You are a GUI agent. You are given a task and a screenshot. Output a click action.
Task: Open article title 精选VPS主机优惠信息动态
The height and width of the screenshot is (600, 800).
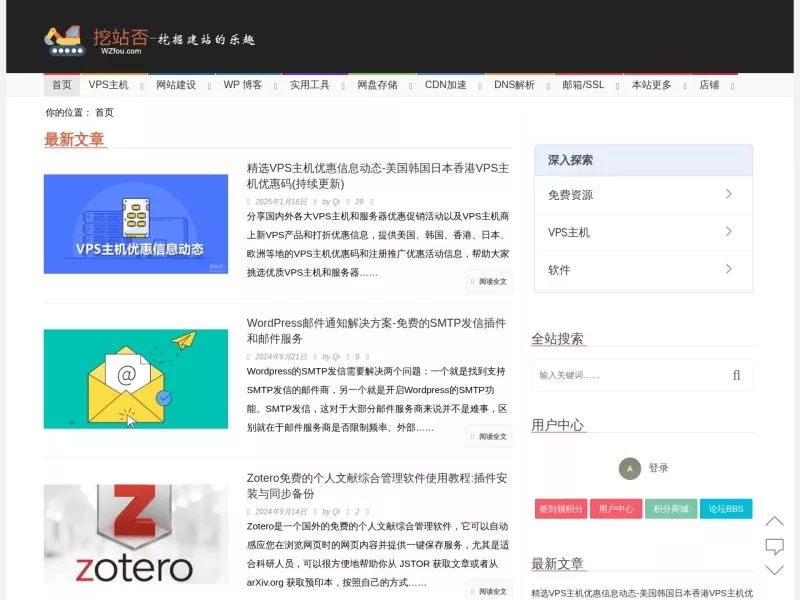[x=378, y=176]
